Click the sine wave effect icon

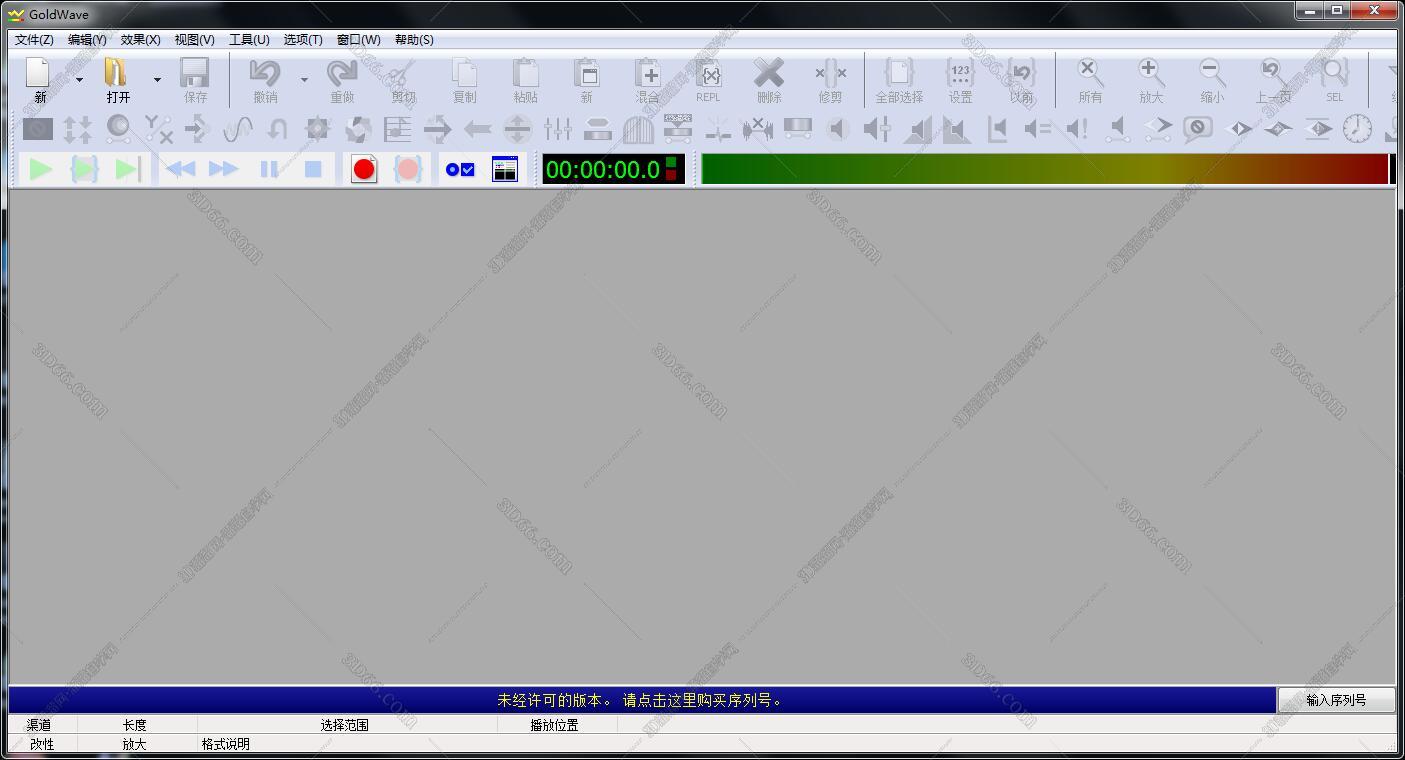tap(238, 129)
